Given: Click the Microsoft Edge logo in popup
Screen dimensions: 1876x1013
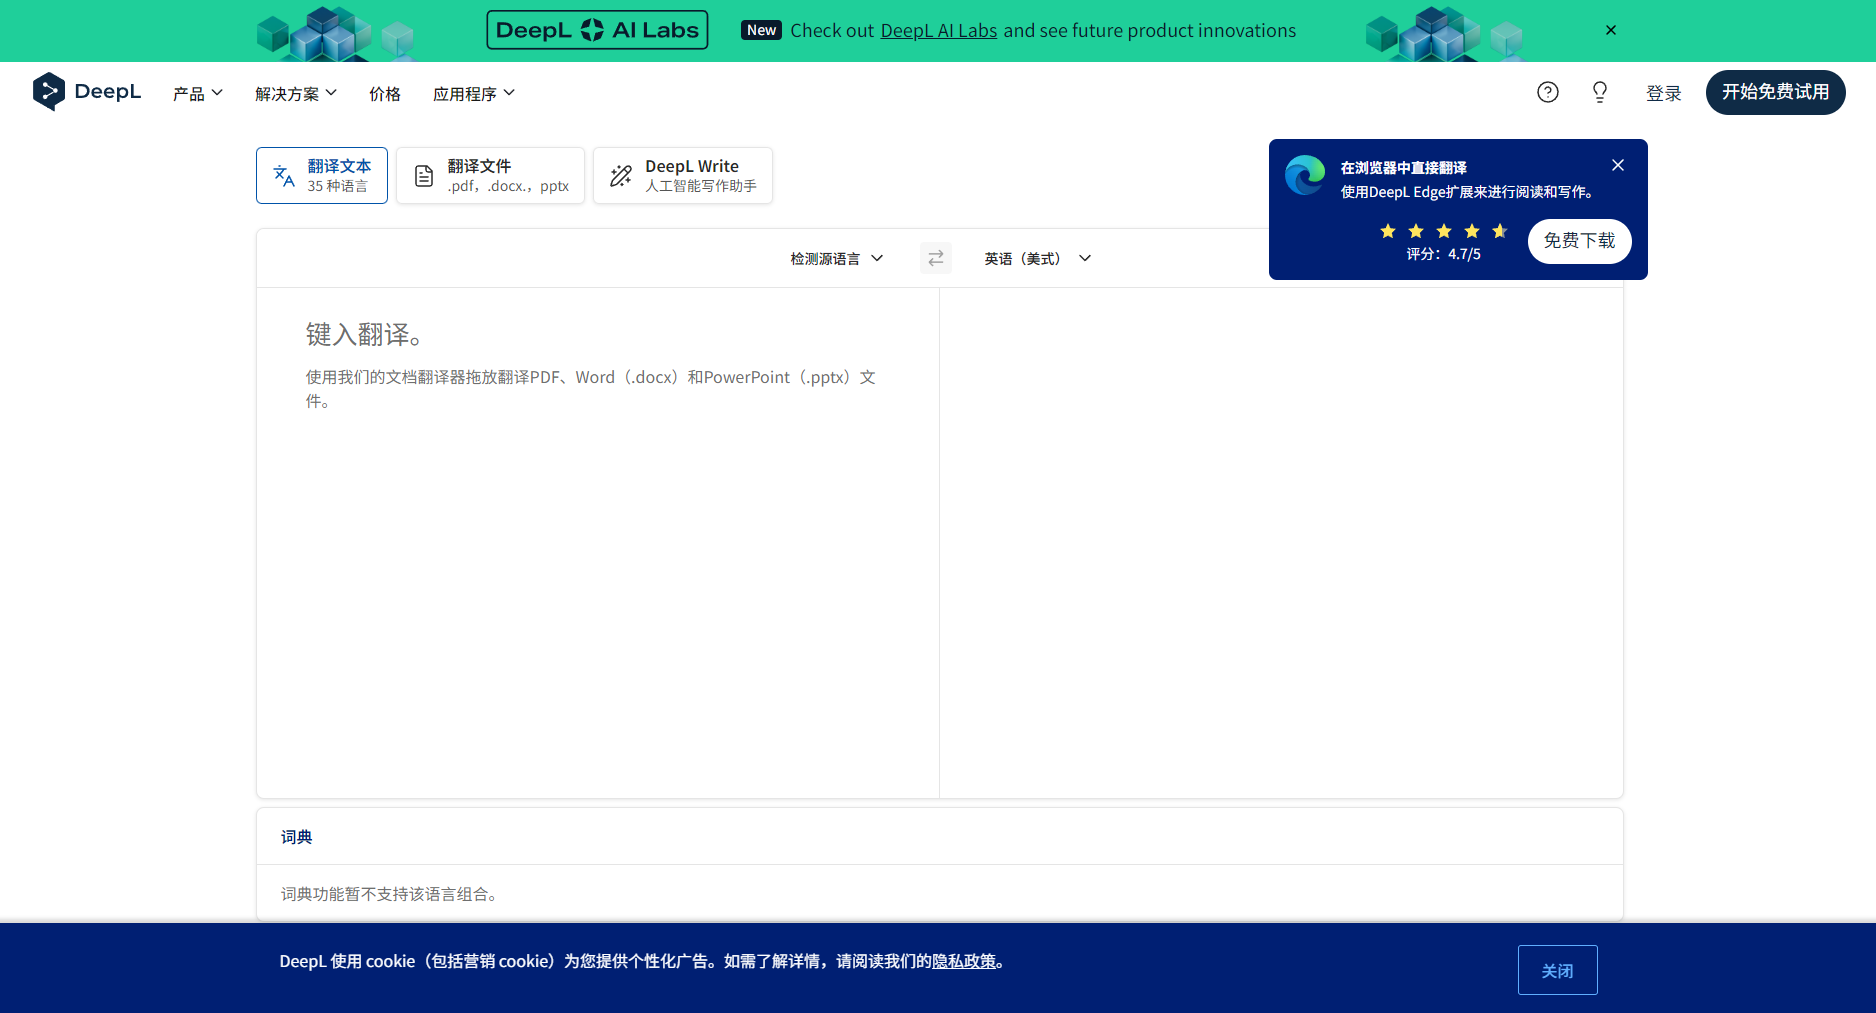Looking at the screenshot, I should (1305, 176).
